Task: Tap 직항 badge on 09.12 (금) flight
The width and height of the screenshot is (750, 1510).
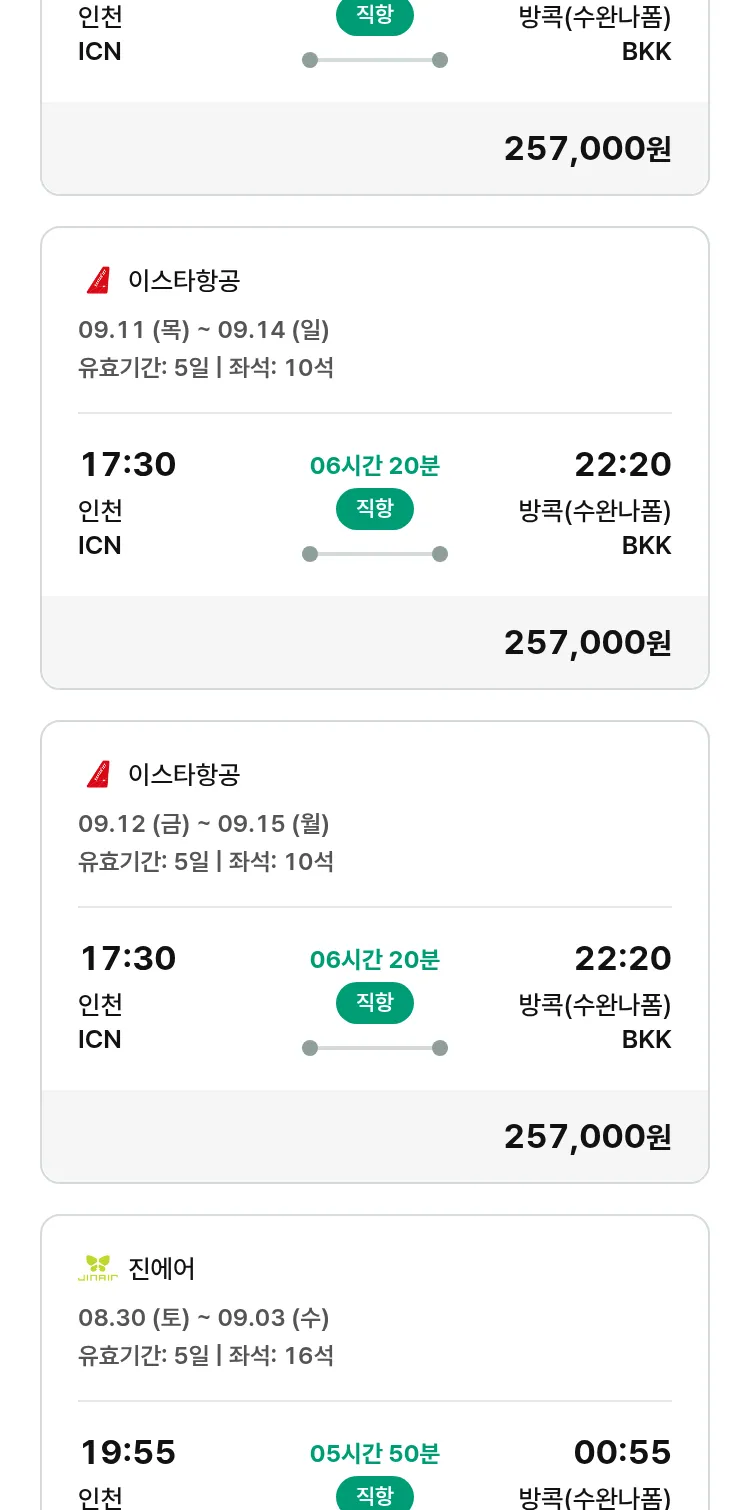Action: (375, 1003)
